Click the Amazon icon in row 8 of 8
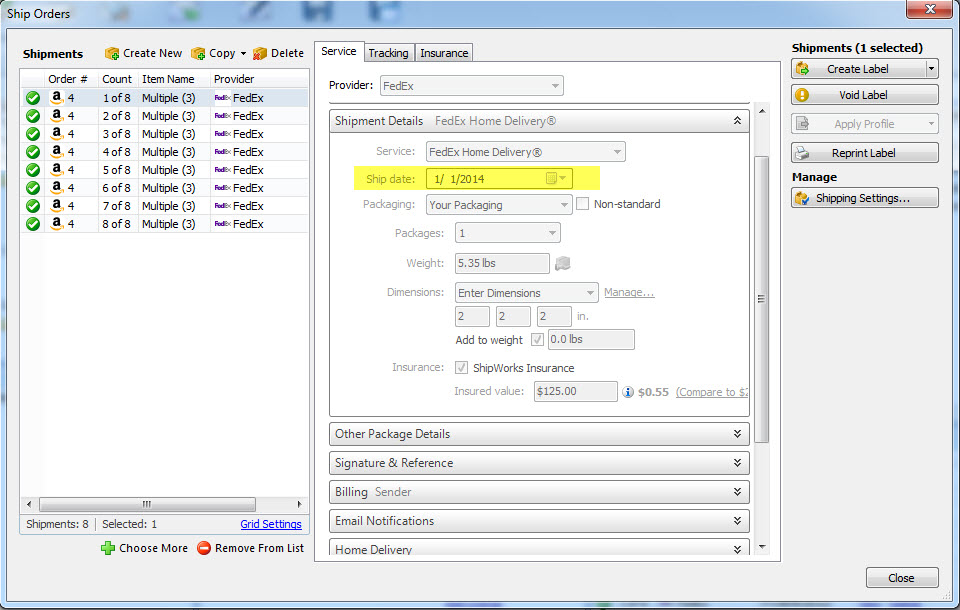The height and width of the screenshot is (610, 960). tap(56, 224)
